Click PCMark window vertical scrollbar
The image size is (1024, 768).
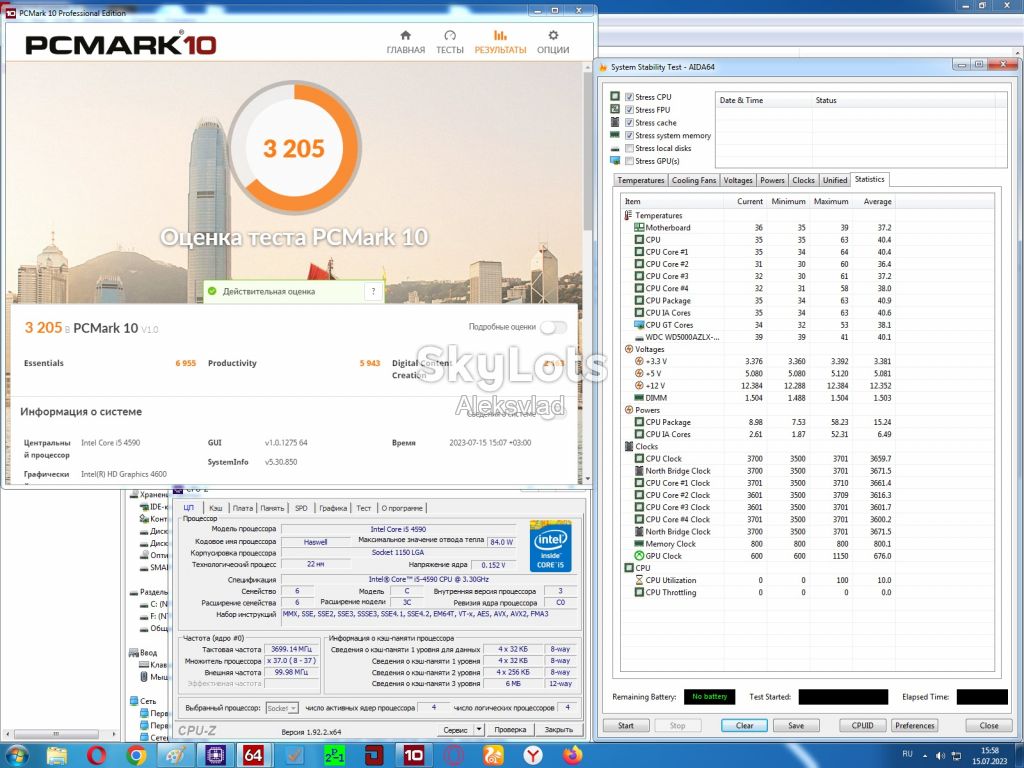coord(587,150)
